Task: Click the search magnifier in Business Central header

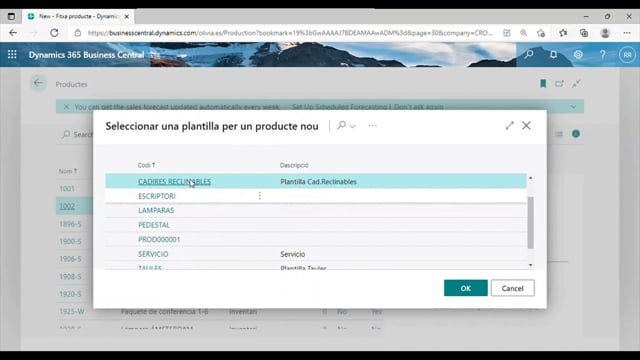Action: pos(529,54)
